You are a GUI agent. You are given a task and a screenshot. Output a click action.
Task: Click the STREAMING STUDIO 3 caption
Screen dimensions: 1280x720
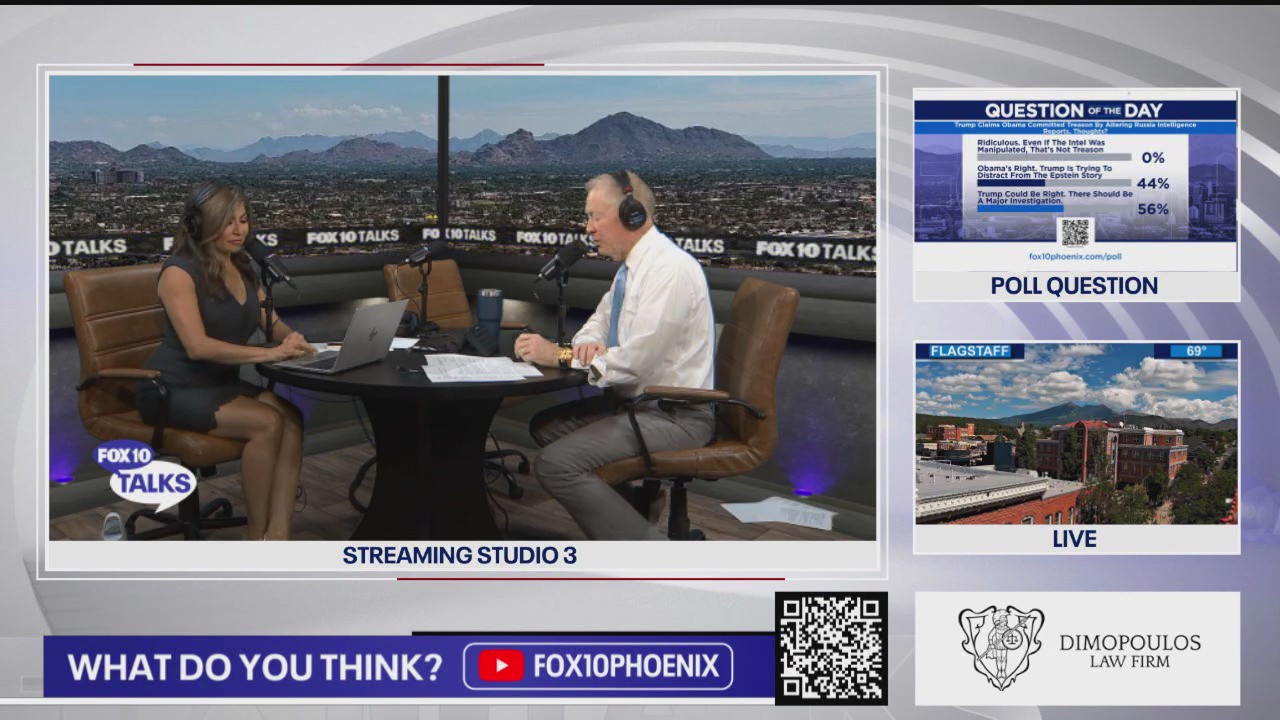[460, 555]
